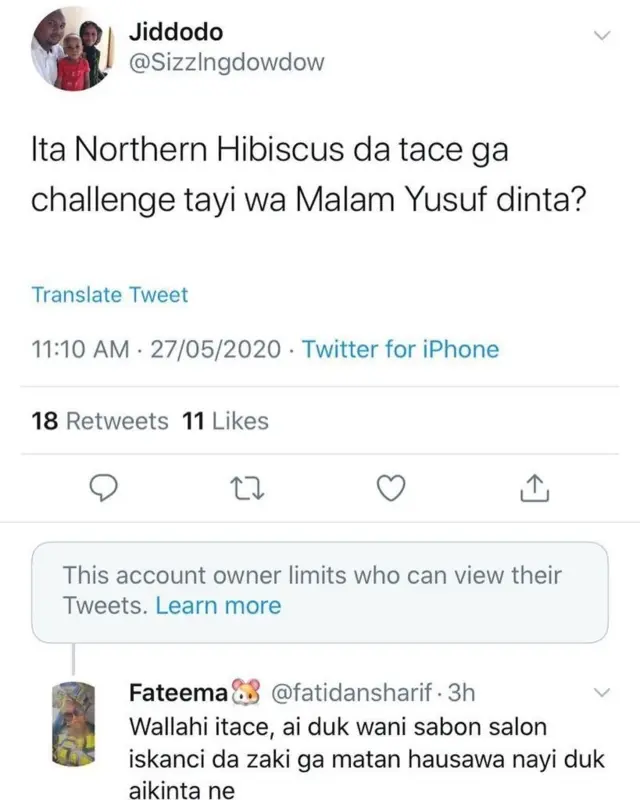
Task: Expand options chevron on Fateema's reply
Action: click(602, 692)
